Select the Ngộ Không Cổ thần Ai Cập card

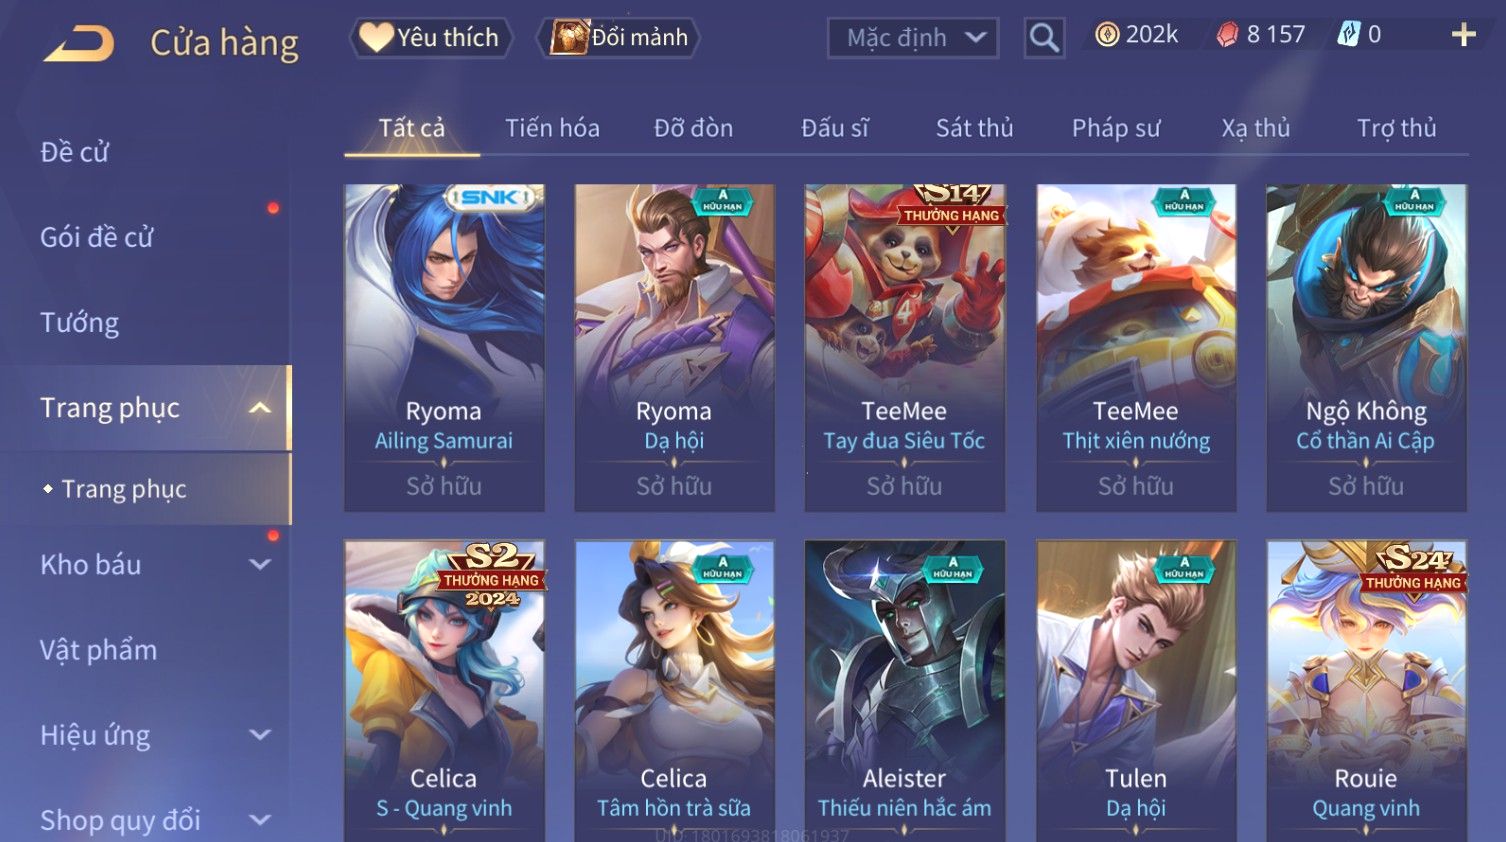click(1366, 348)
